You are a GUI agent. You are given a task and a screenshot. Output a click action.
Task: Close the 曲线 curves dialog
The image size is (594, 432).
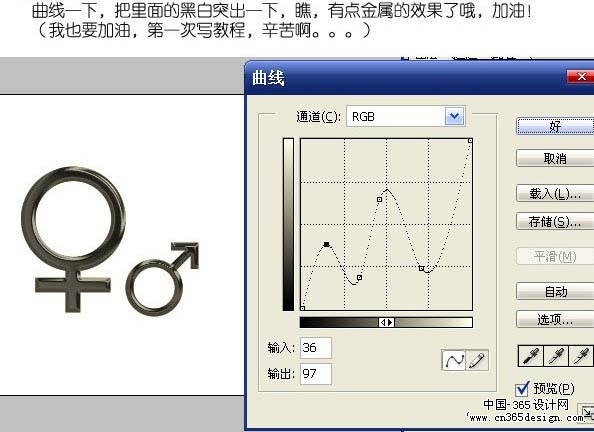point(581,77)
